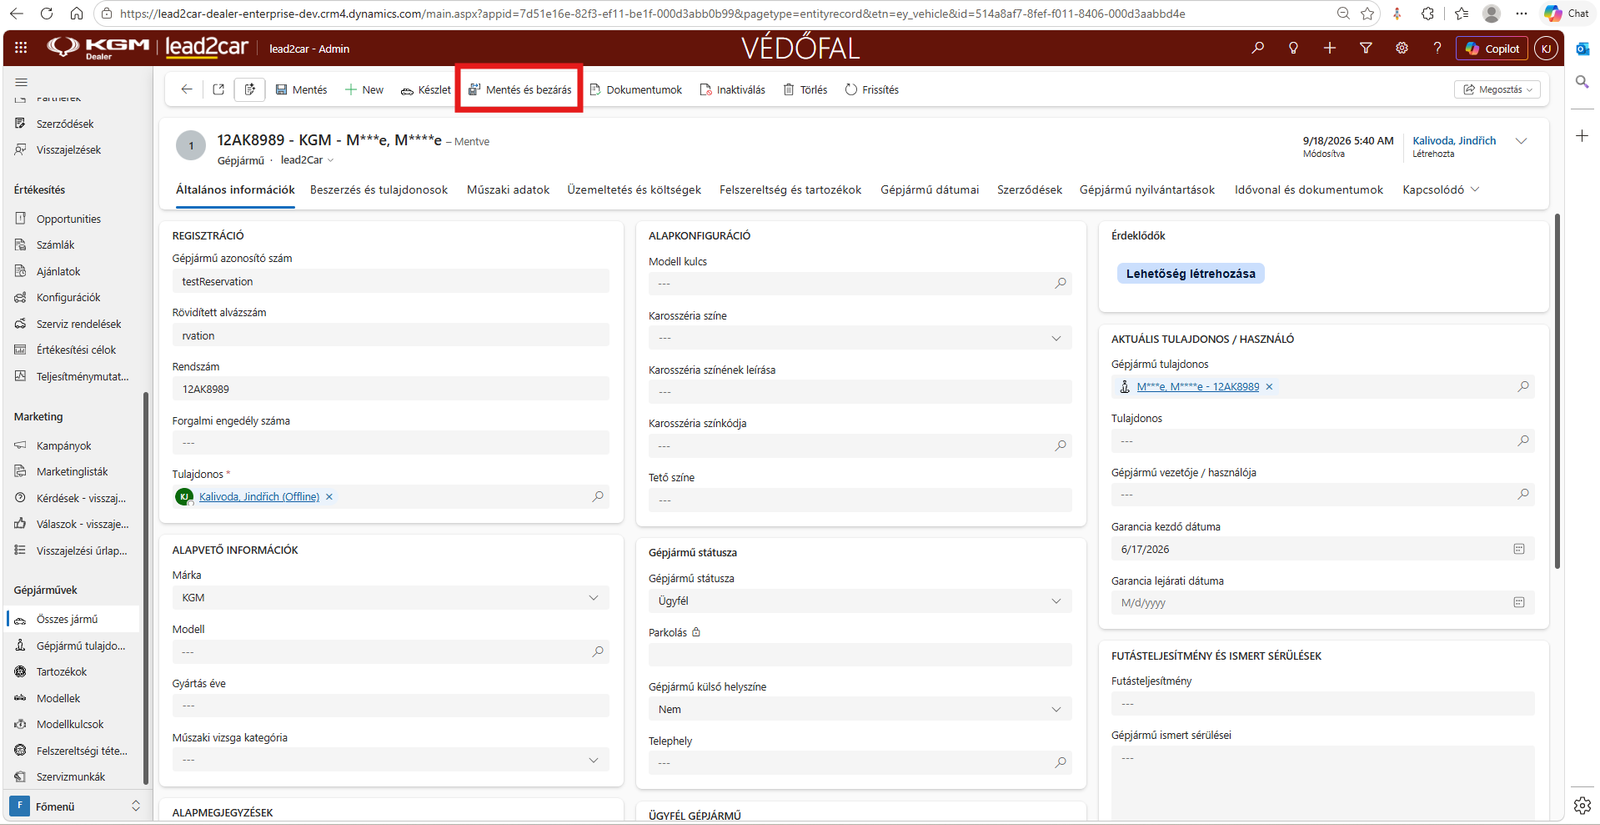Open Opportunities in the left navigation
This screenshot has width=1600, height=825.
pyautogui.click(x=69, y=219)
